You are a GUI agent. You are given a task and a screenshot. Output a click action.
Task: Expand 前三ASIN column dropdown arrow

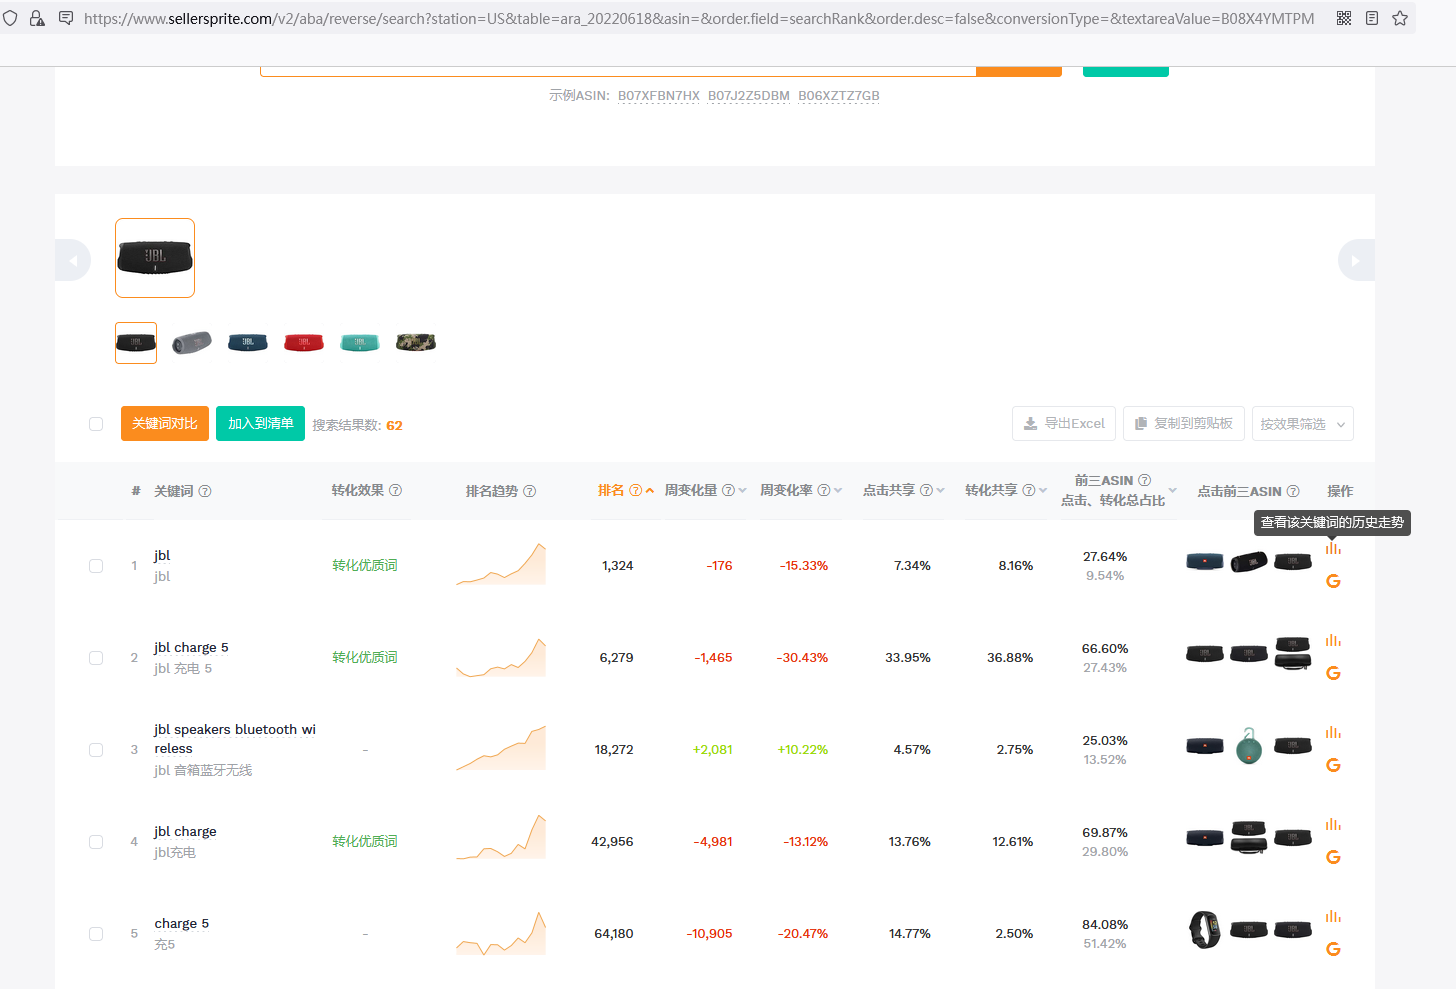pos(1173,491)
